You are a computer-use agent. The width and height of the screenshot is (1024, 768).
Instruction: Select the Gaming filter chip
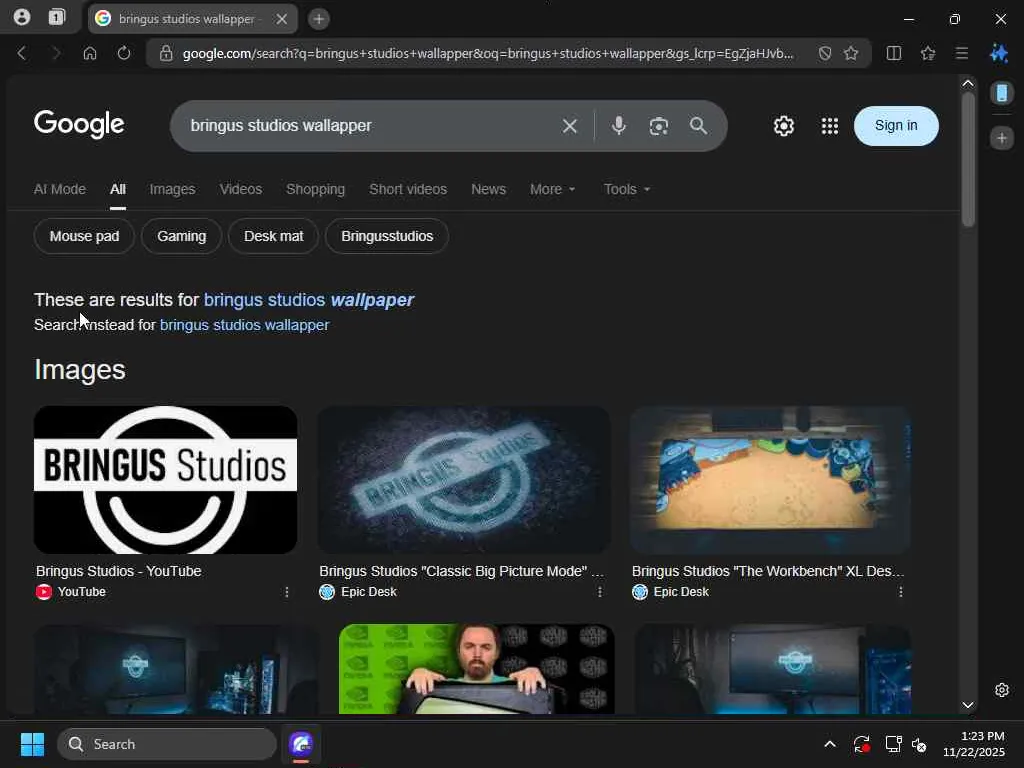point(182,236)
